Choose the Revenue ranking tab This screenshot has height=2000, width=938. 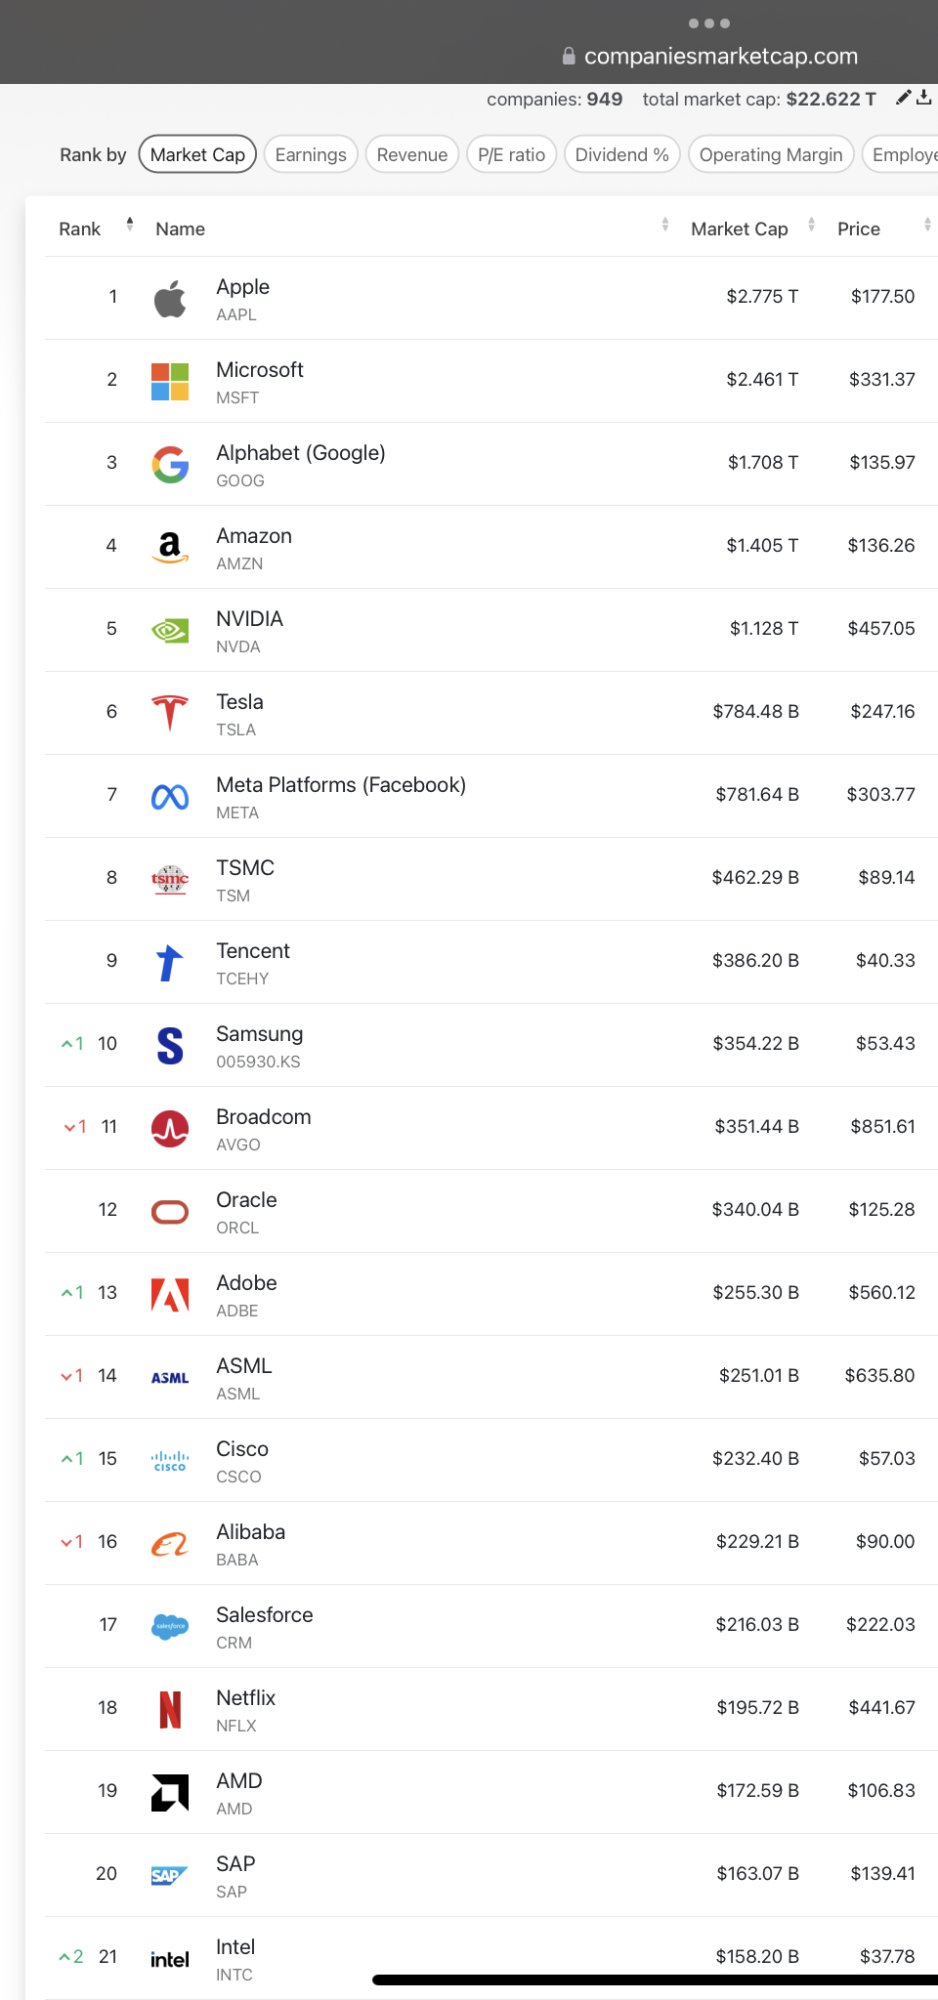point(412,155)
